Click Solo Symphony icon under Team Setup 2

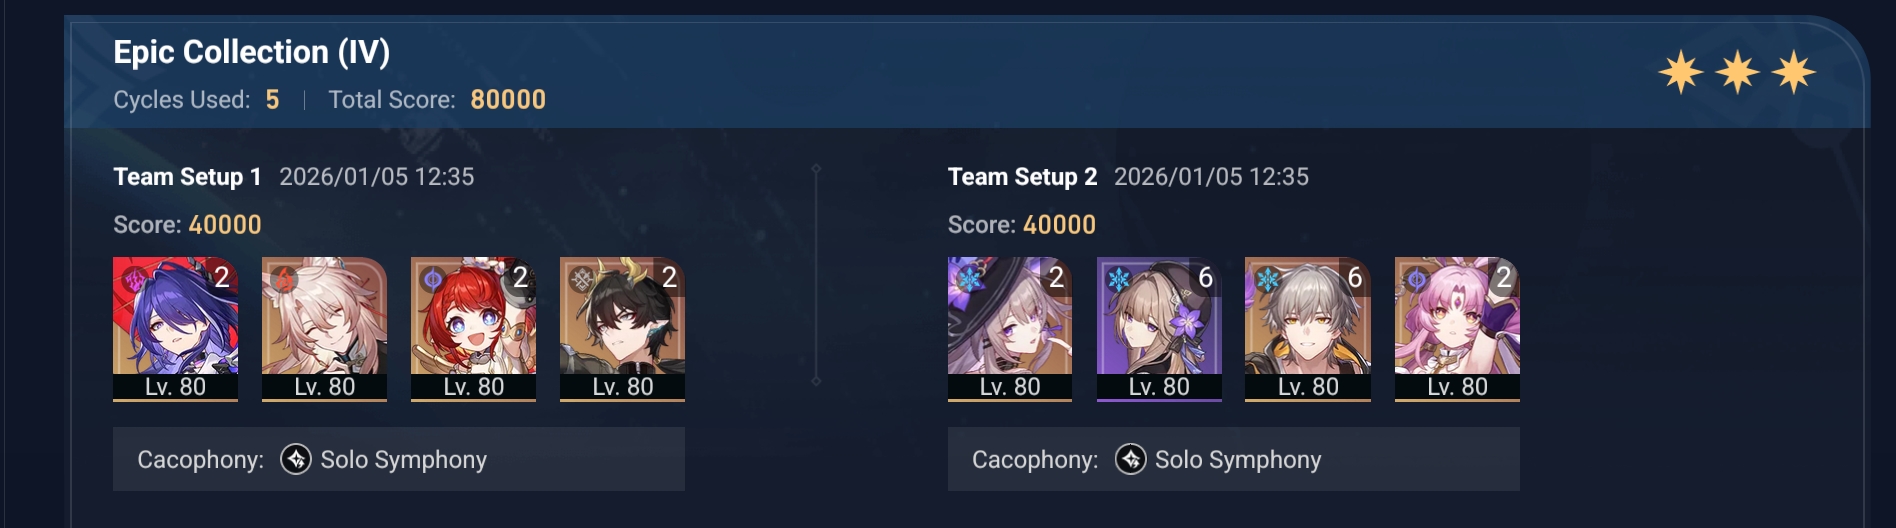pyautogui.click(x=1131, y=459)
